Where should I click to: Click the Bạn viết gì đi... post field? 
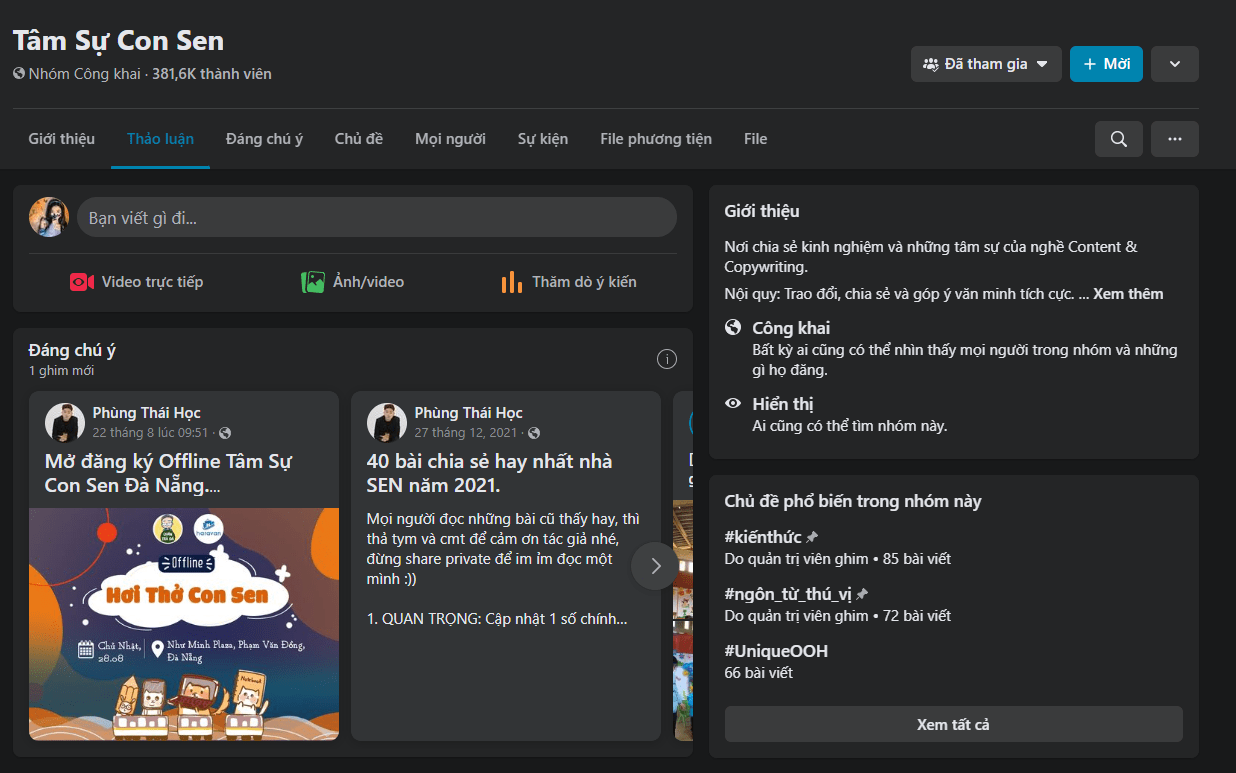pyautogui.click(x=377, y=217)
